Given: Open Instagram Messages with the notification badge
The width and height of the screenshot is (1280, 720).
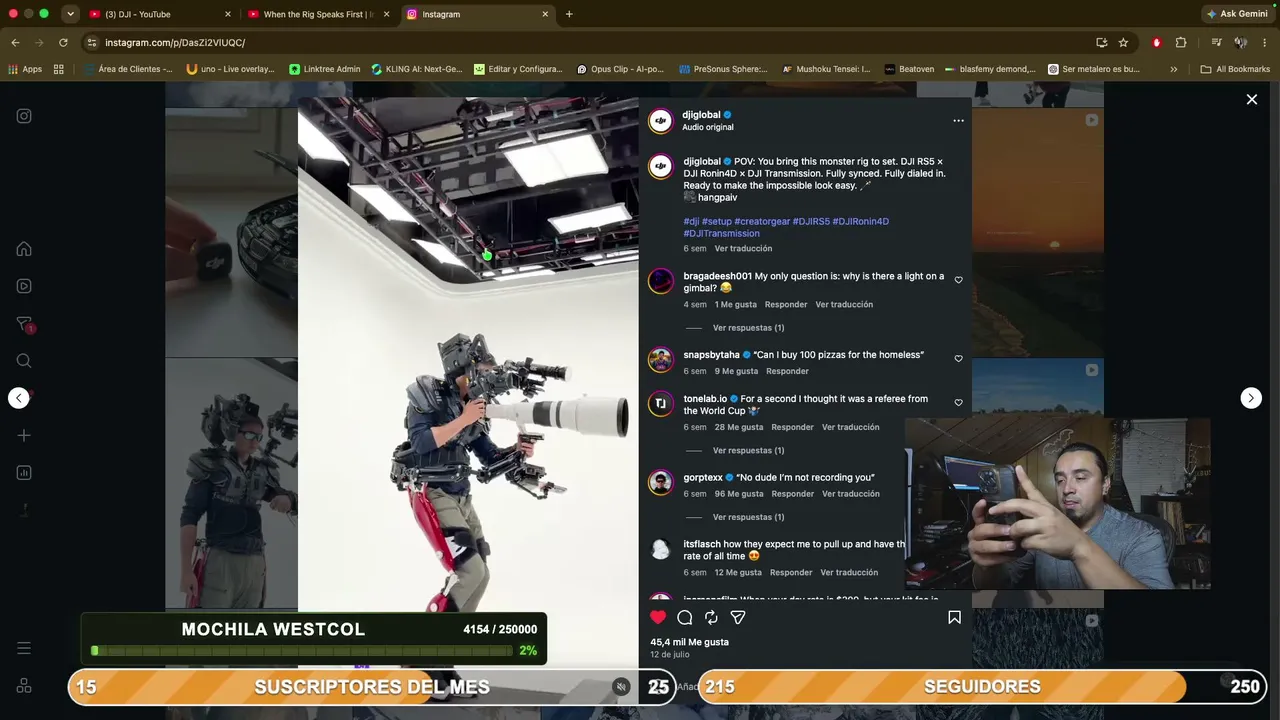Looking at the screenshot, I should pos(25,324).
